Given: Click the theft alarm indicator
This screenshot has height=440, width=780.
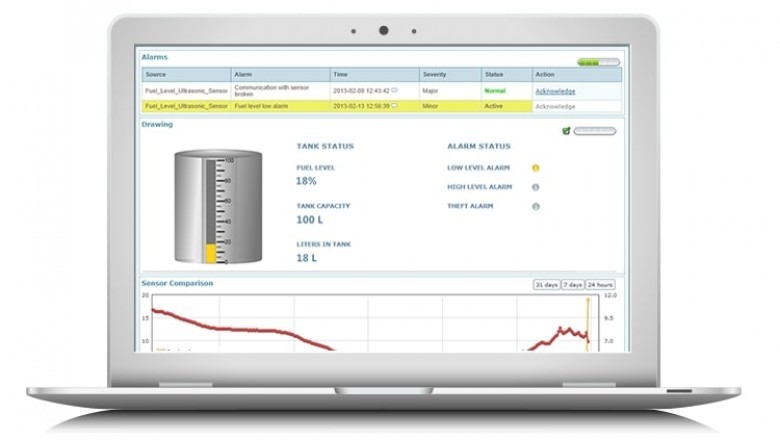Looking at the screenshot, I should coord(536,206).
